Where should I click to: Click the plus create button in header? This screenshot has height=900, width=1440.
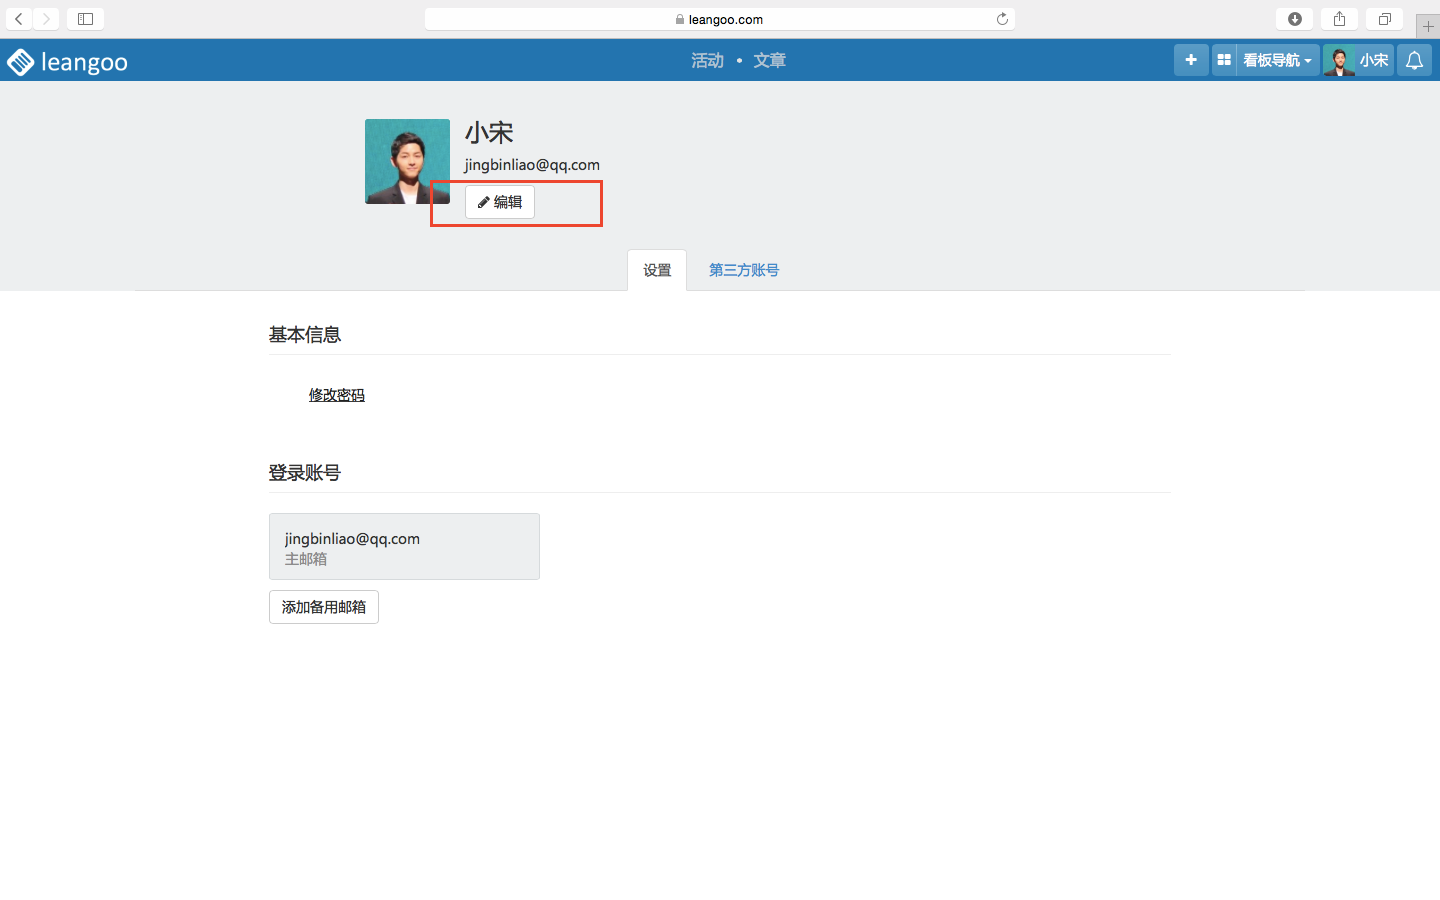click(1191, 60)
